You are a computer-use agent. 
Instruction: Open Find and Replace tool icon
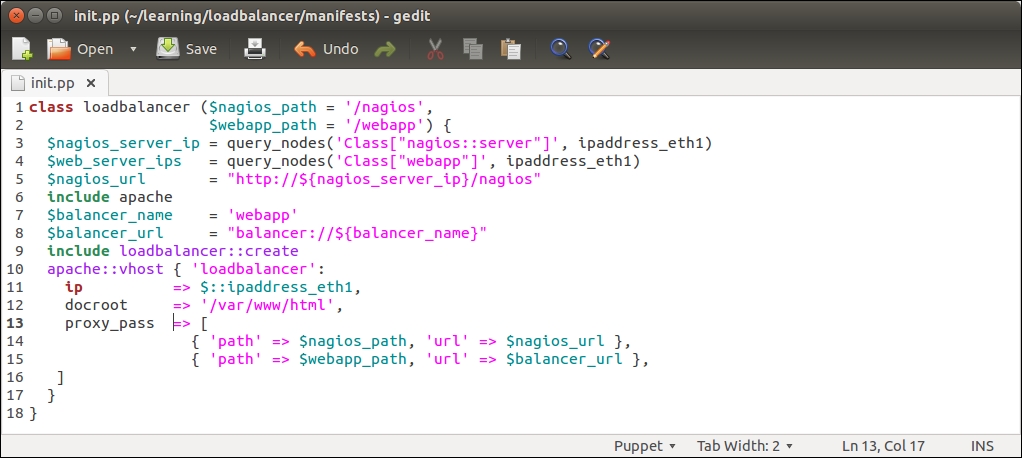598,49
